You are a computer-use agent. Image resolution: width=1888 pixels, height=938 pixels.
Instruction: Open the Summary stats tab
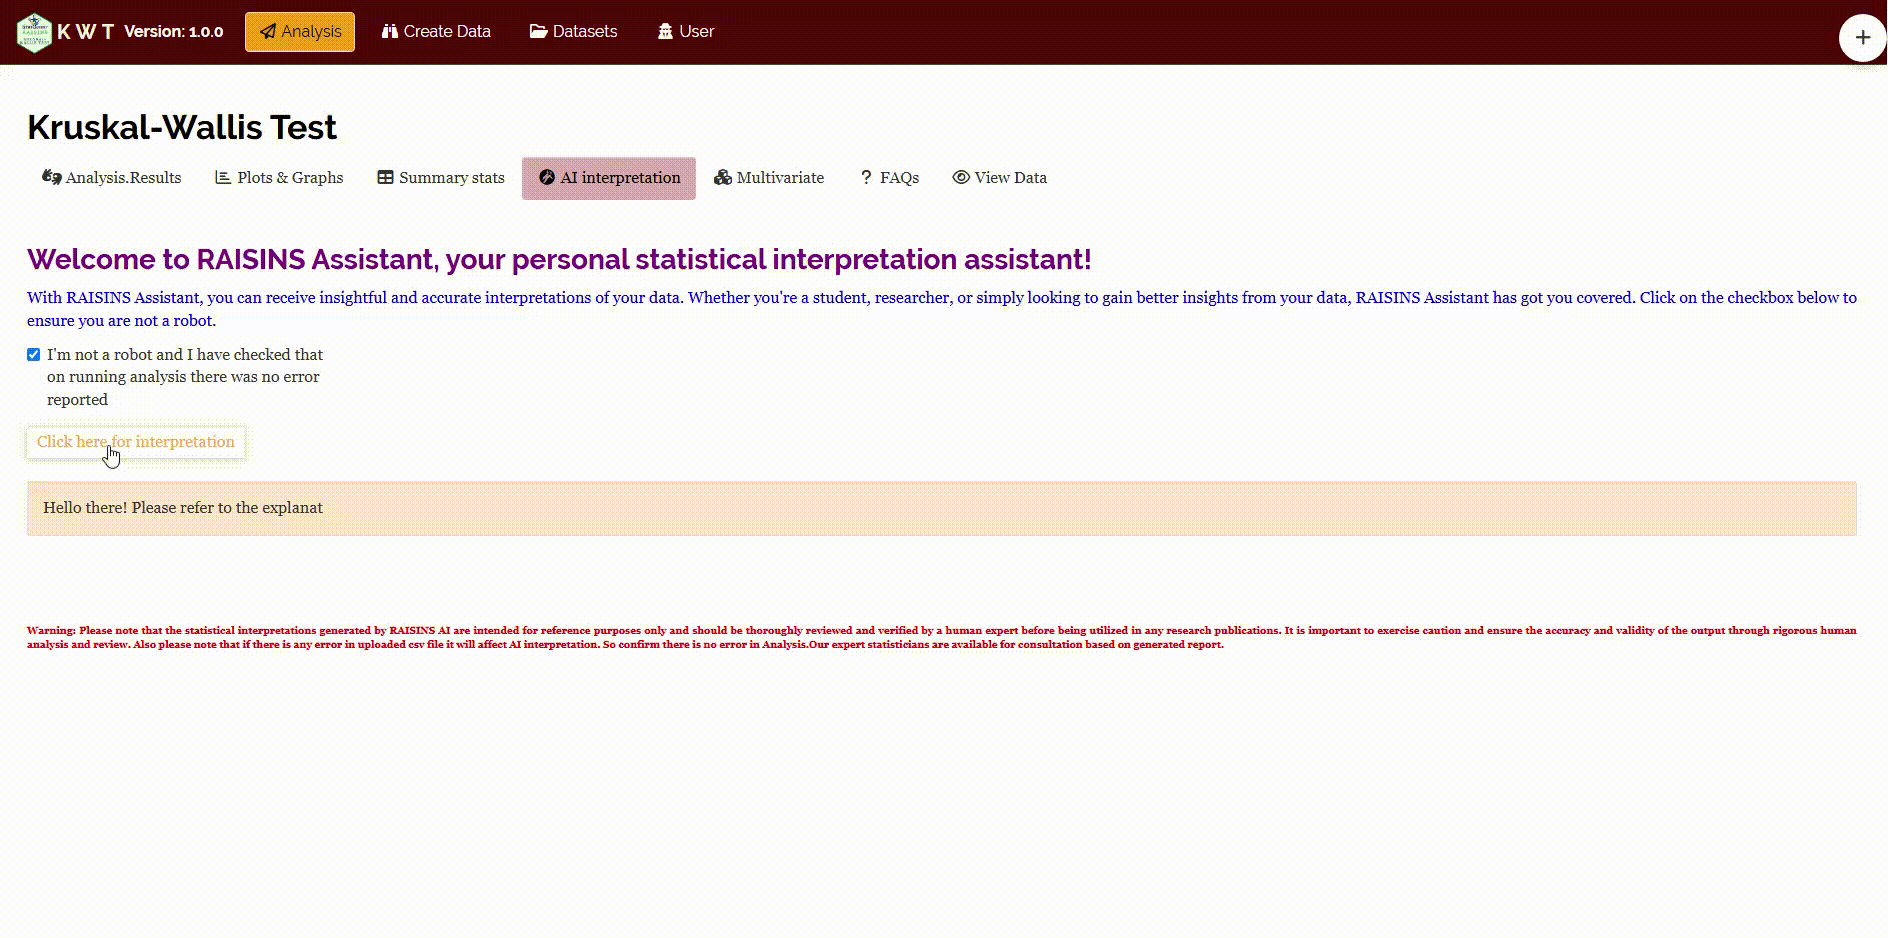pyautogui.click(x=441, y=178)
